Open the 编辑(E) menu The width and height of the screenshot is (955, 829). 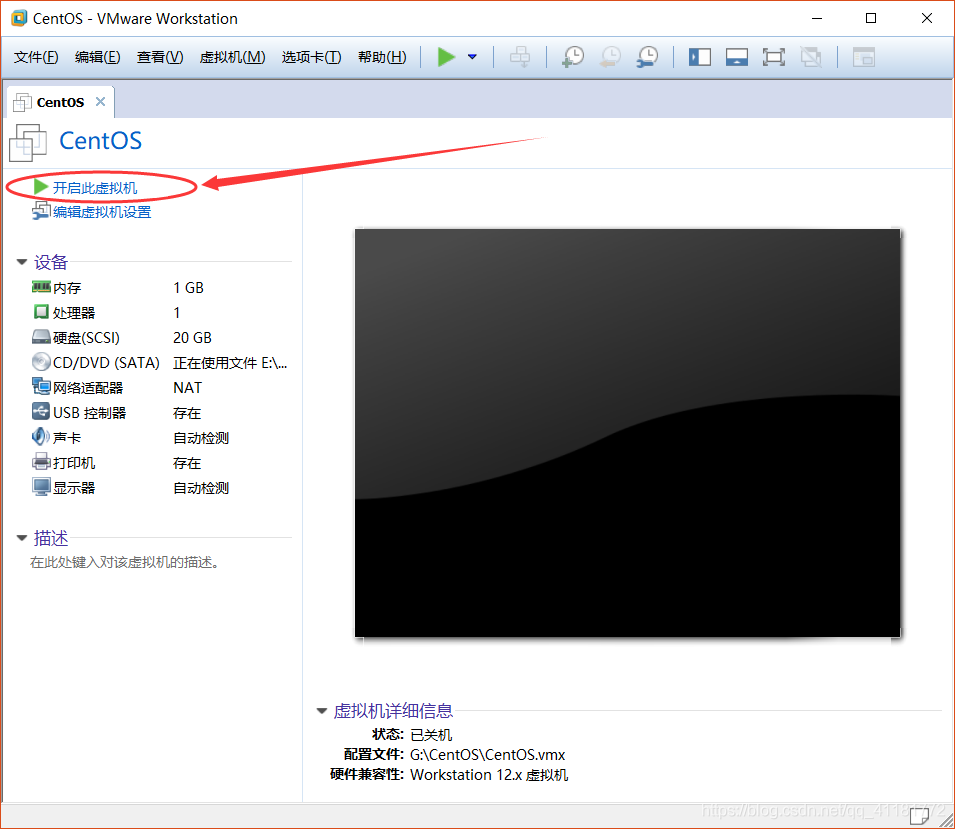click(x=97, y=57)
